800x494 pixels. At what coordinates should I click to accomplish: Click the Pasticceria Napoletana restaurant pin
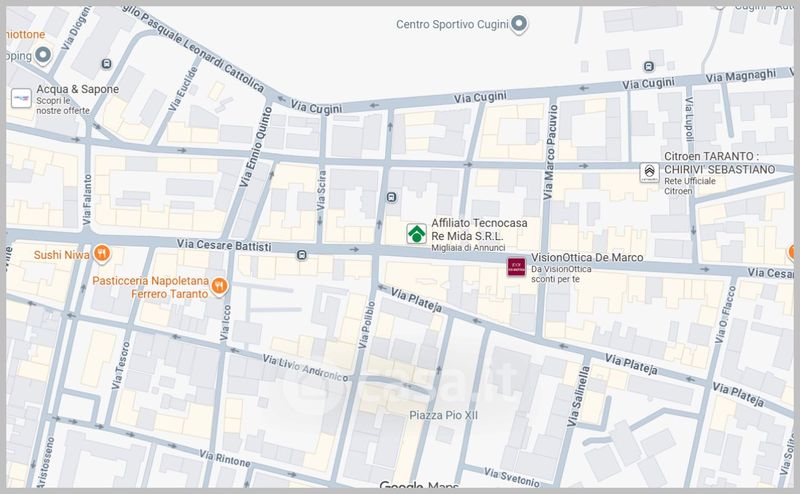(220, 287)
